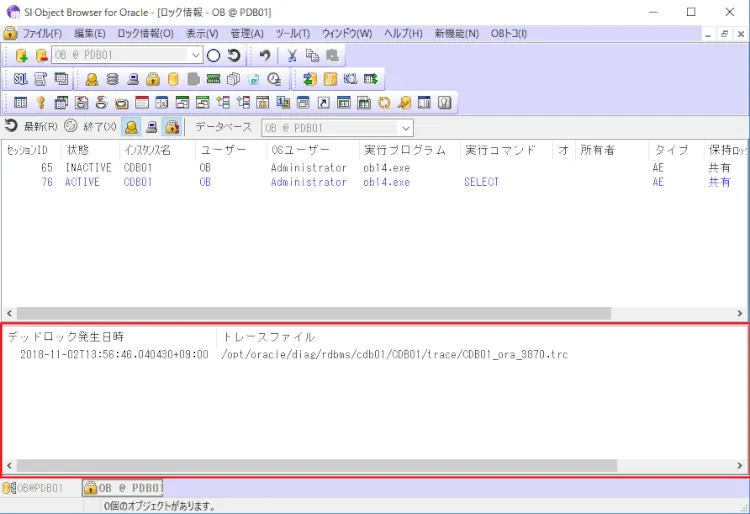
Task: Click the create table grid icon
Action: pyautogui.click(x=20, y=102)
